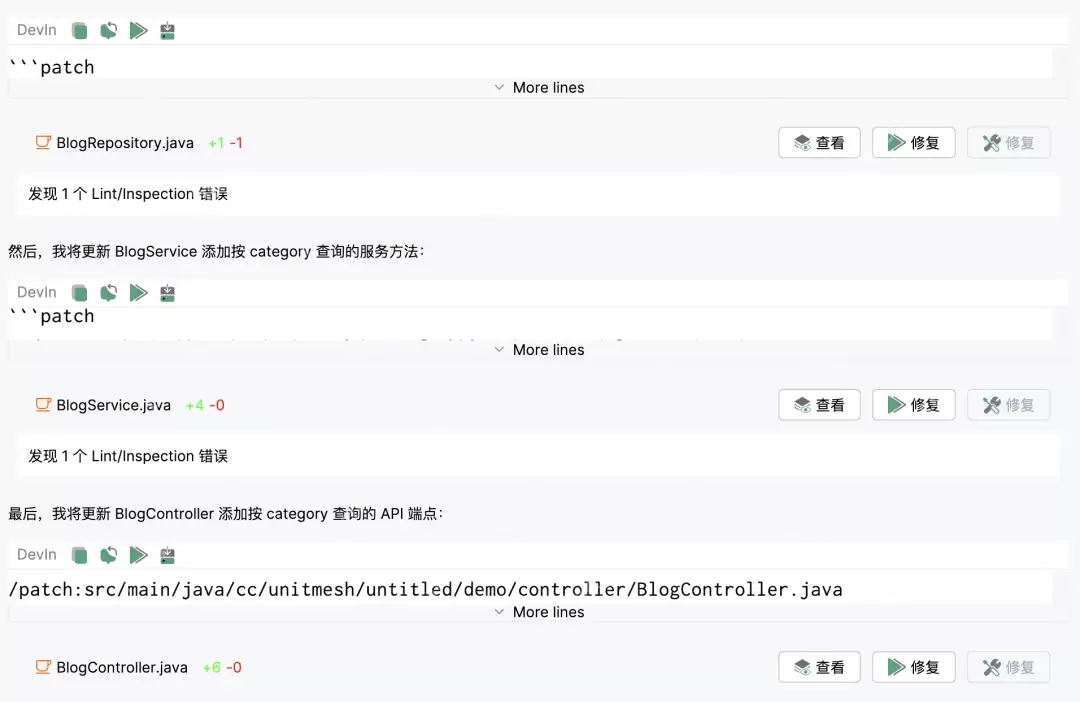Select the rerun icon in the second Devin toolbar
This screenshot has width=1080, height=702.
click(109, 292)
